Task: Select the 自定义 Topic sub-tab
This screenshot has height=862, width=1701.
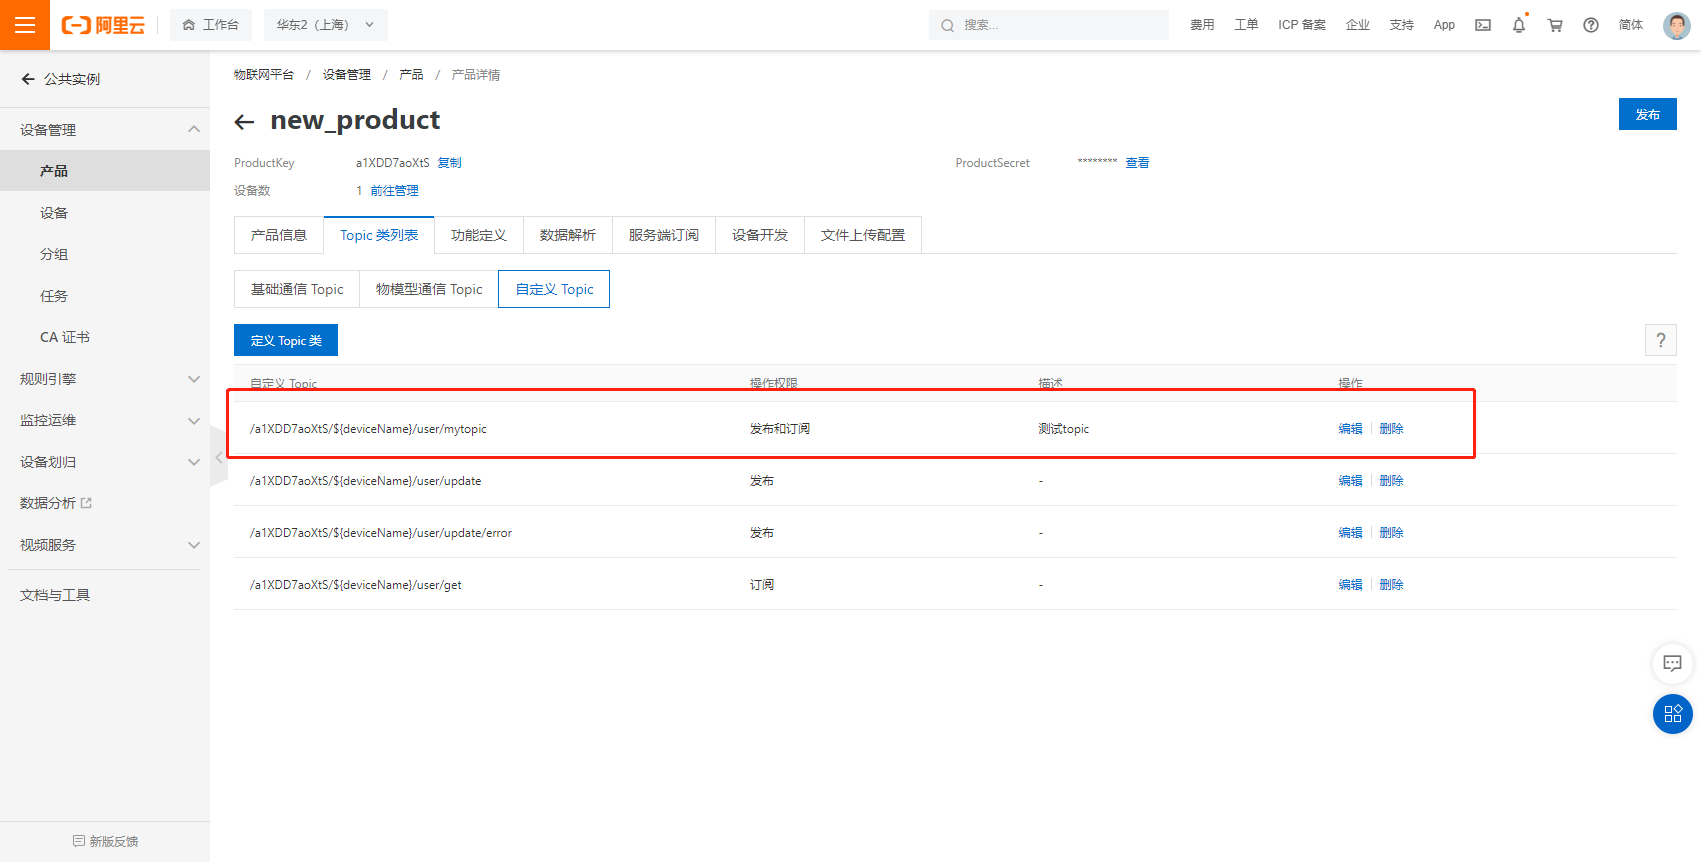Action: tap(554, 289)
